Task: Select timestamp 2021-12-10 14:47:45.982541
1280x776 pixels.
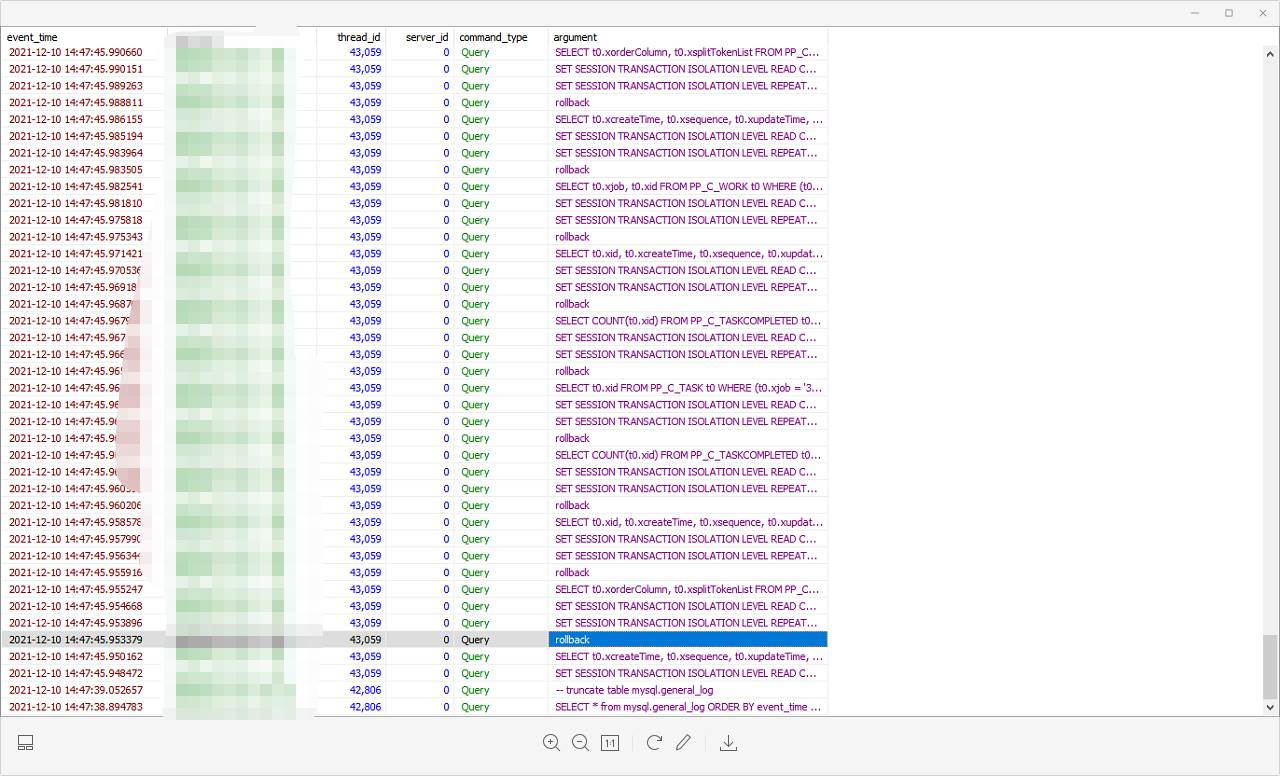Action: tap(76, 186)
